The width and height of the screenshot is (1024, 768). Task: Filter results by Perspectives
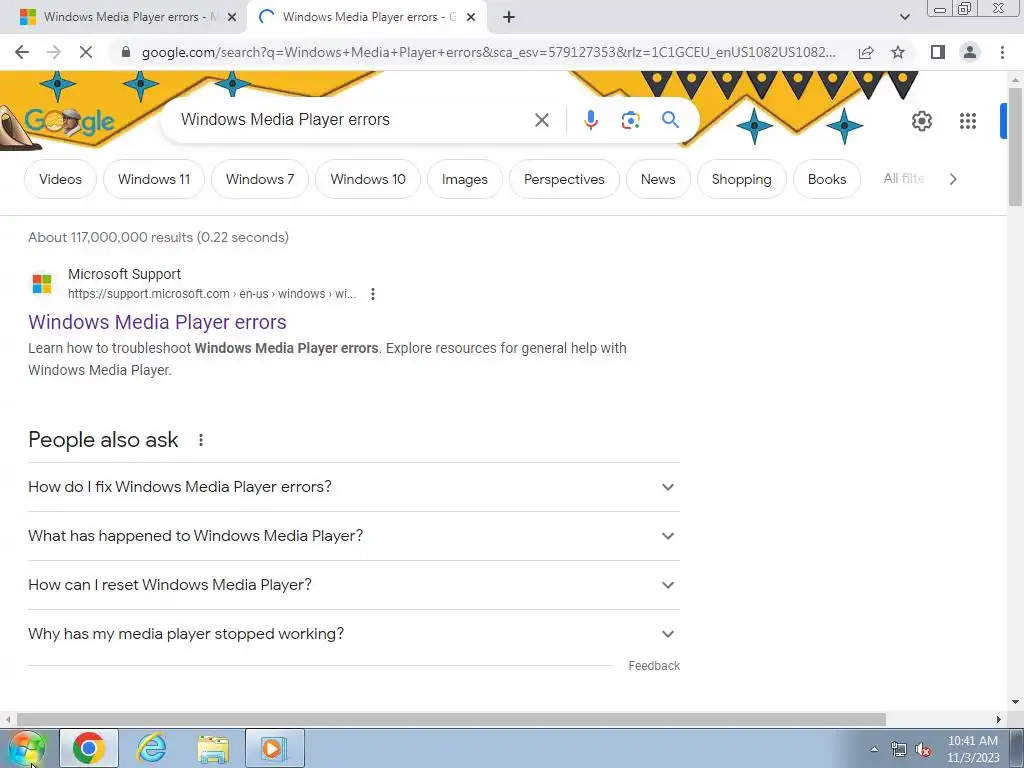[x=564, y=179]
